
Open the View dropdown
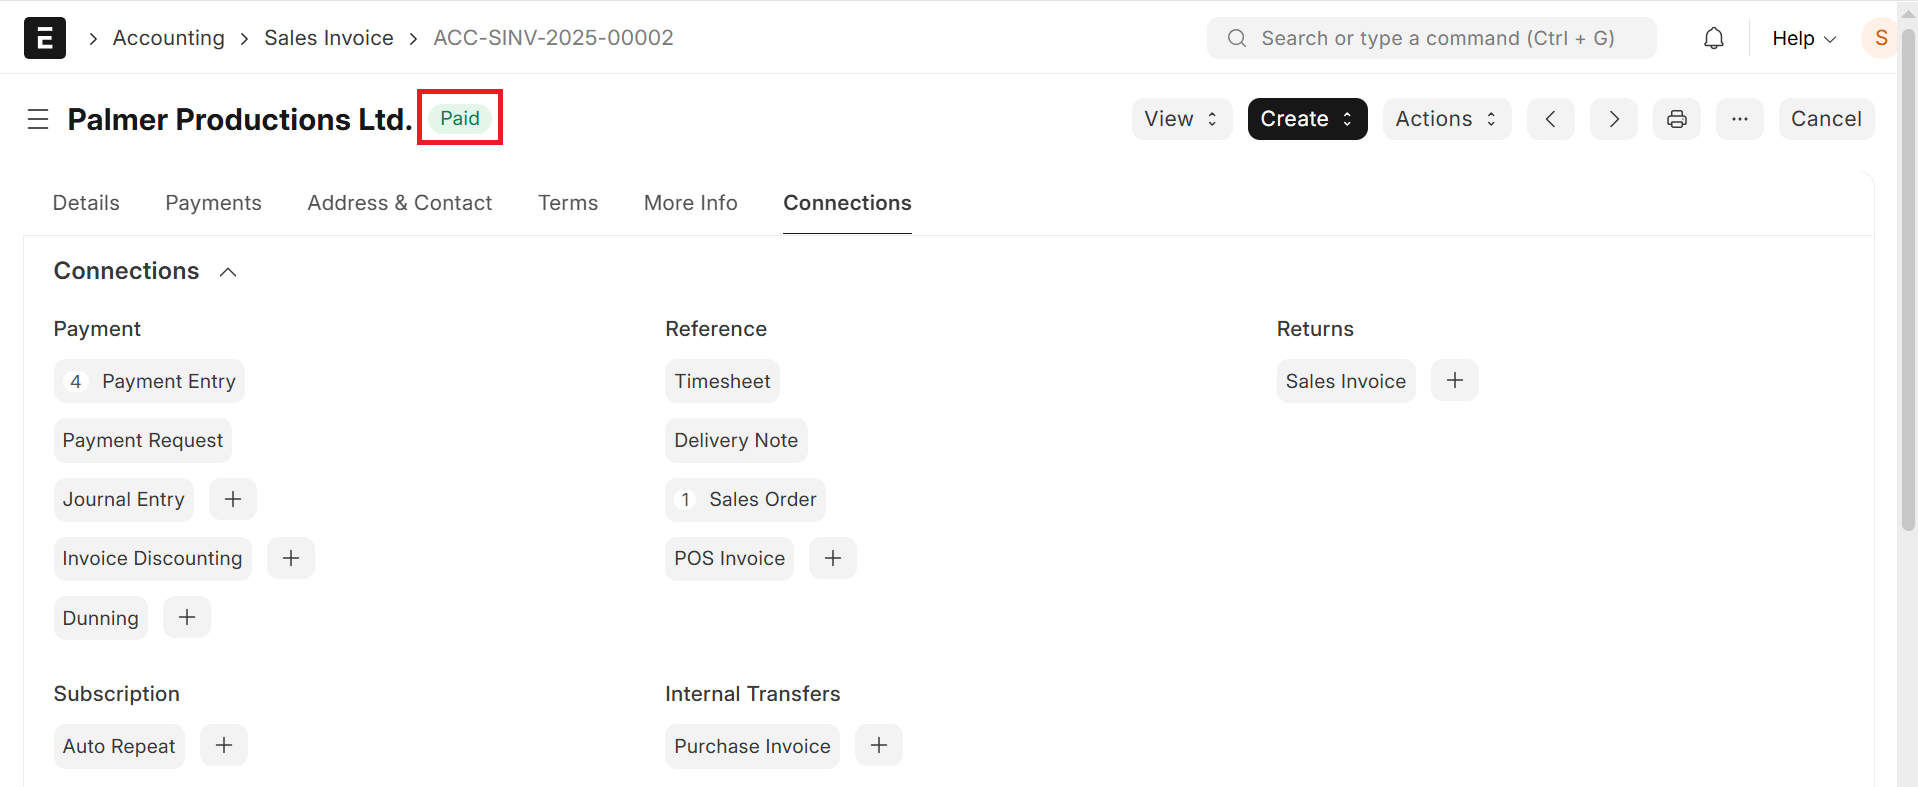coord(1181,119)
